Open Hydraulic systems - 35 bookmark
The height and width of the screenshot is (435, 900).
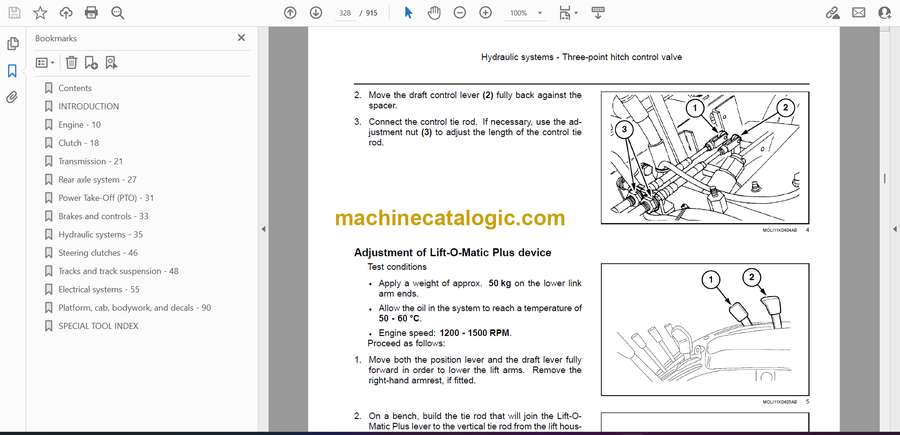pos(100,235)
